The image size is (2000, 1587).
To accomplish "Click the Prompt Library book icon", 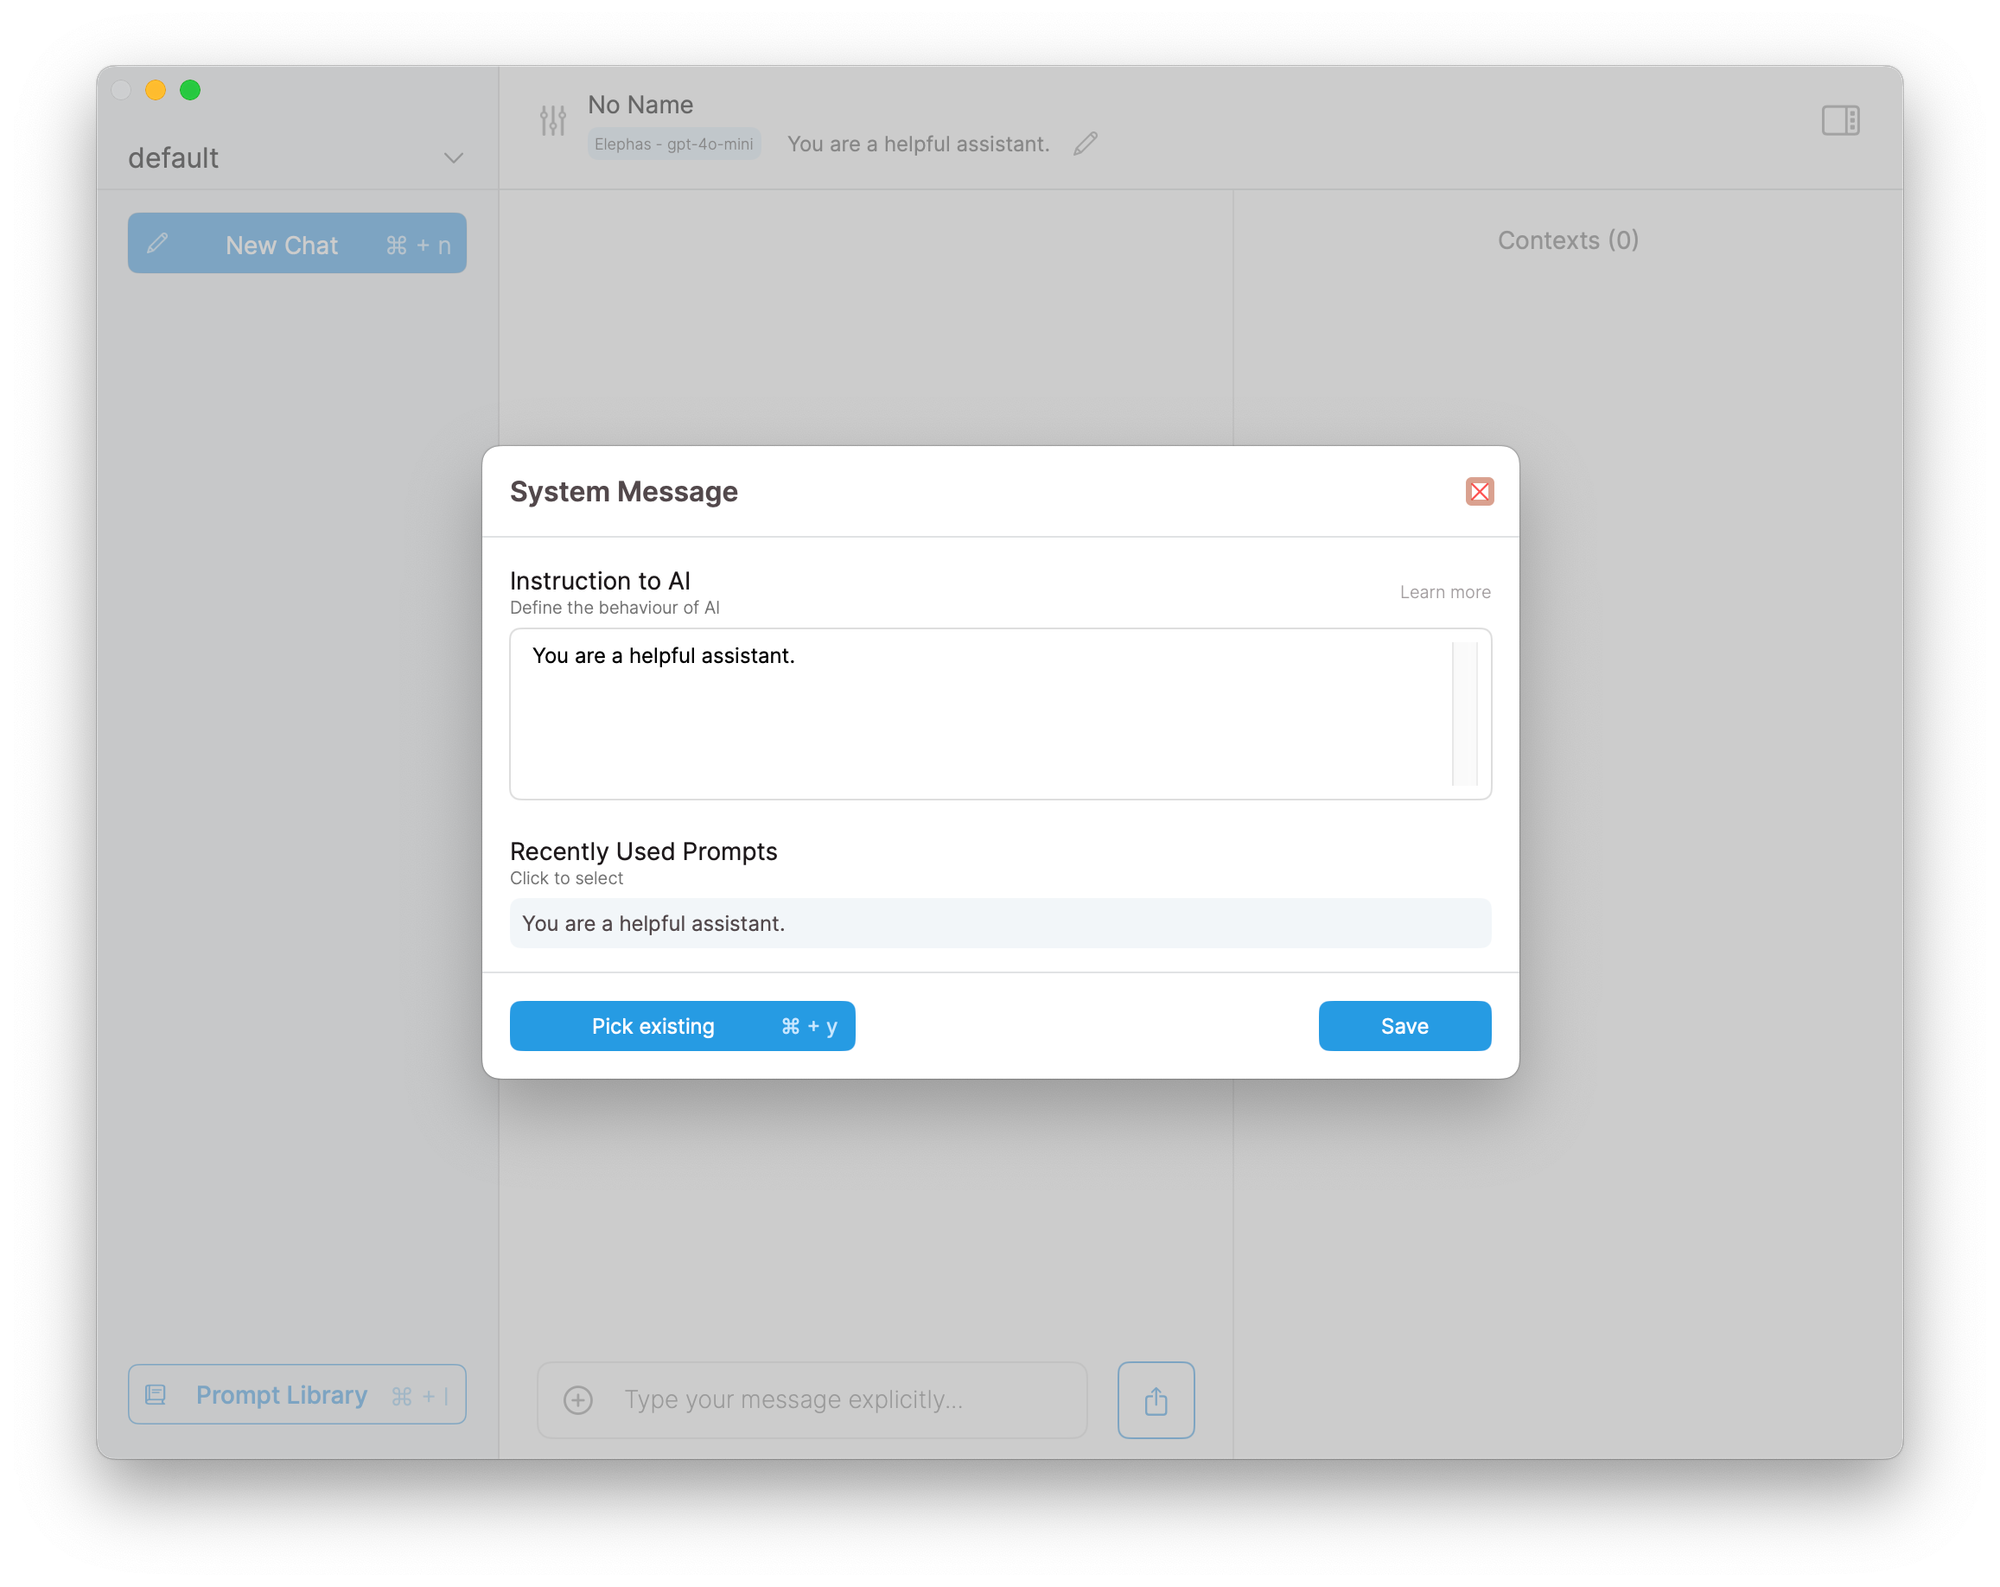I will [x=156, y=1395].
